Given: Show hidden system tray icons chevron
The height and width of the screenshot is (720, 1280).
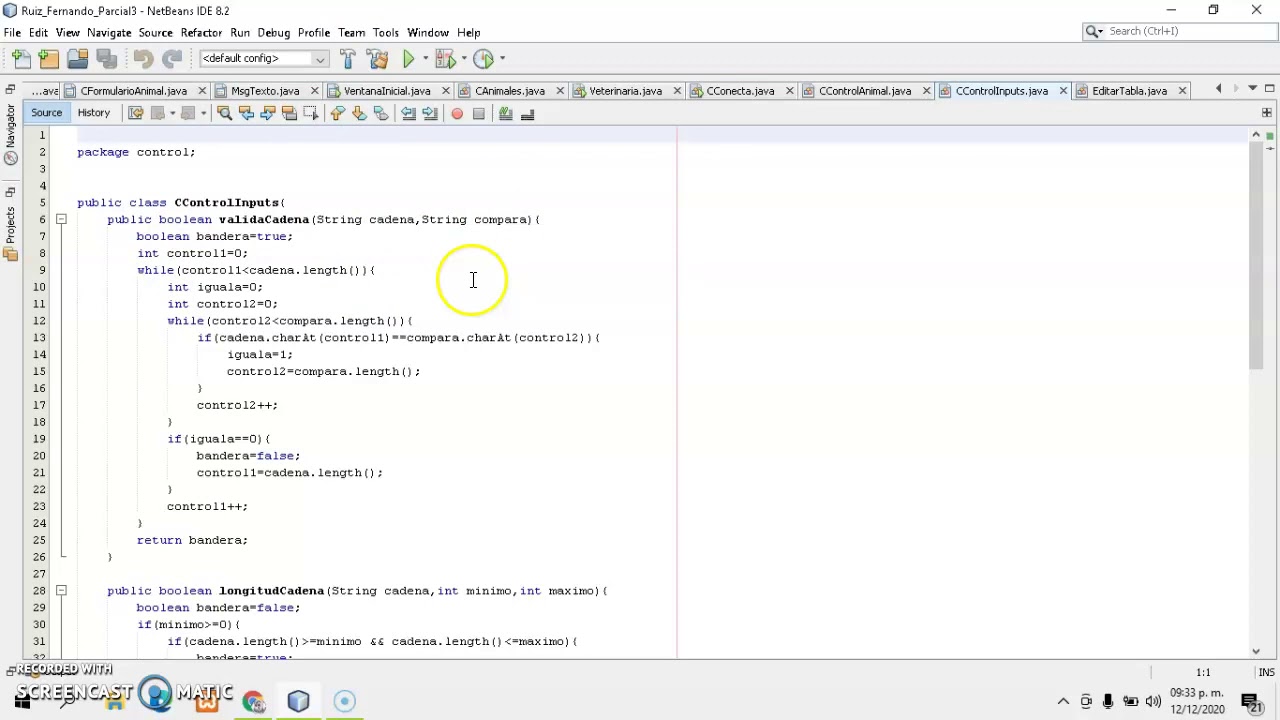Looking at the screenshot, I should (x=1063, y=701).
